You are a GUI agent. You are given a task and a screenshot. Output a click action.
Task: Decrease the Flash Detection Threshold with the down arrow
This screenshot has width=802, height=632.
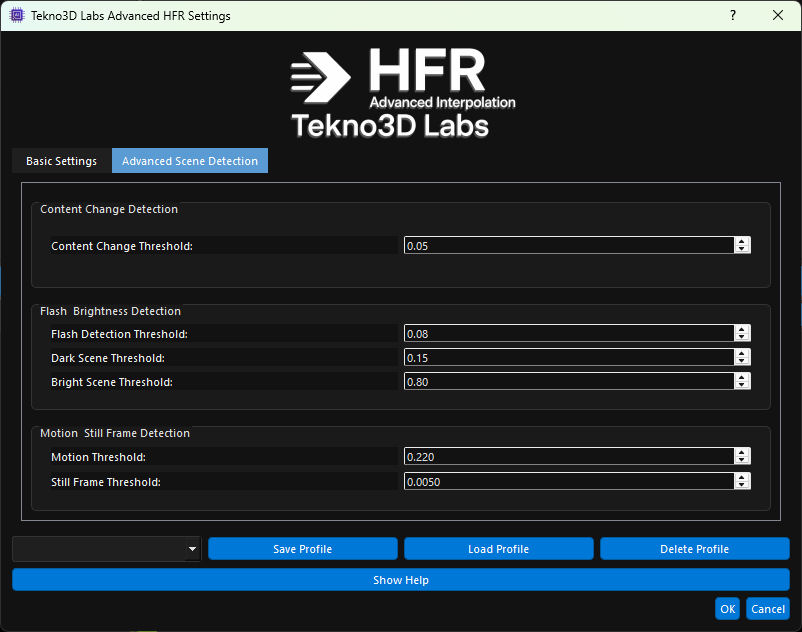742,337
